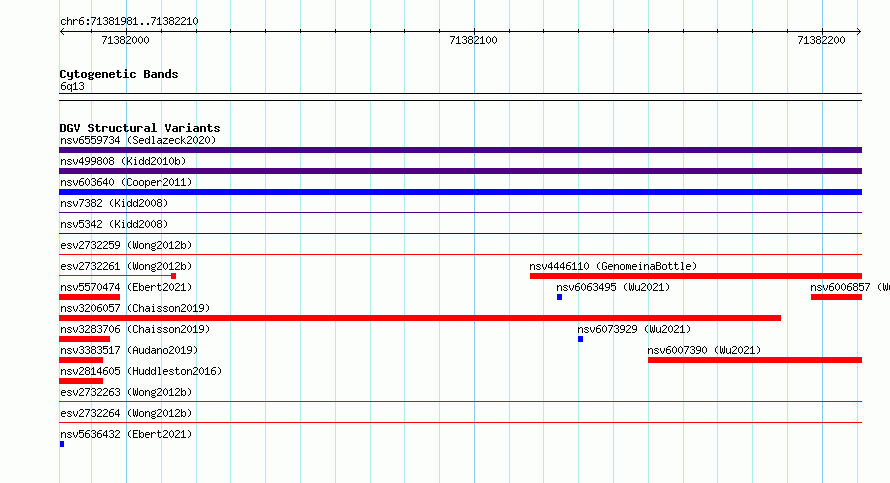Viewport: 890px width, 483px height.
Task: Click the Cytogenetic Bands track title
Action: pyautogui.click(x=119, y=74)
